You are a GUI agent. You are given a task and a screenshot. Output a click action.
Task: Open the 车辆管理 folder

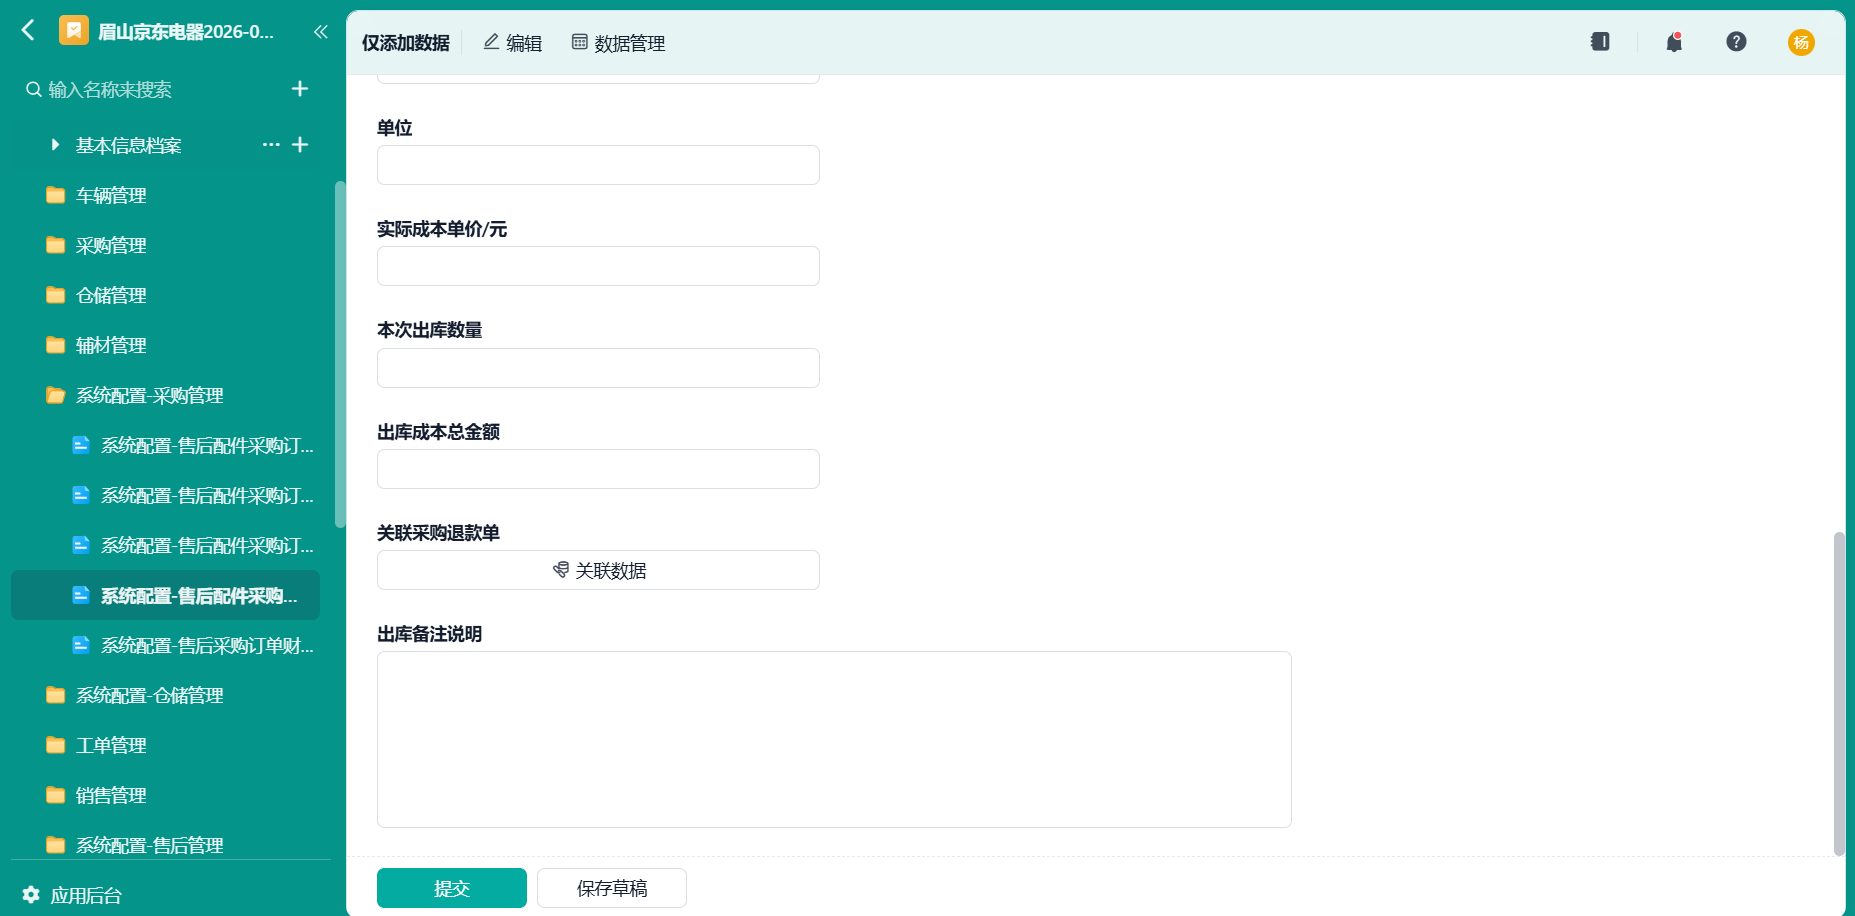tap(166, 195)
